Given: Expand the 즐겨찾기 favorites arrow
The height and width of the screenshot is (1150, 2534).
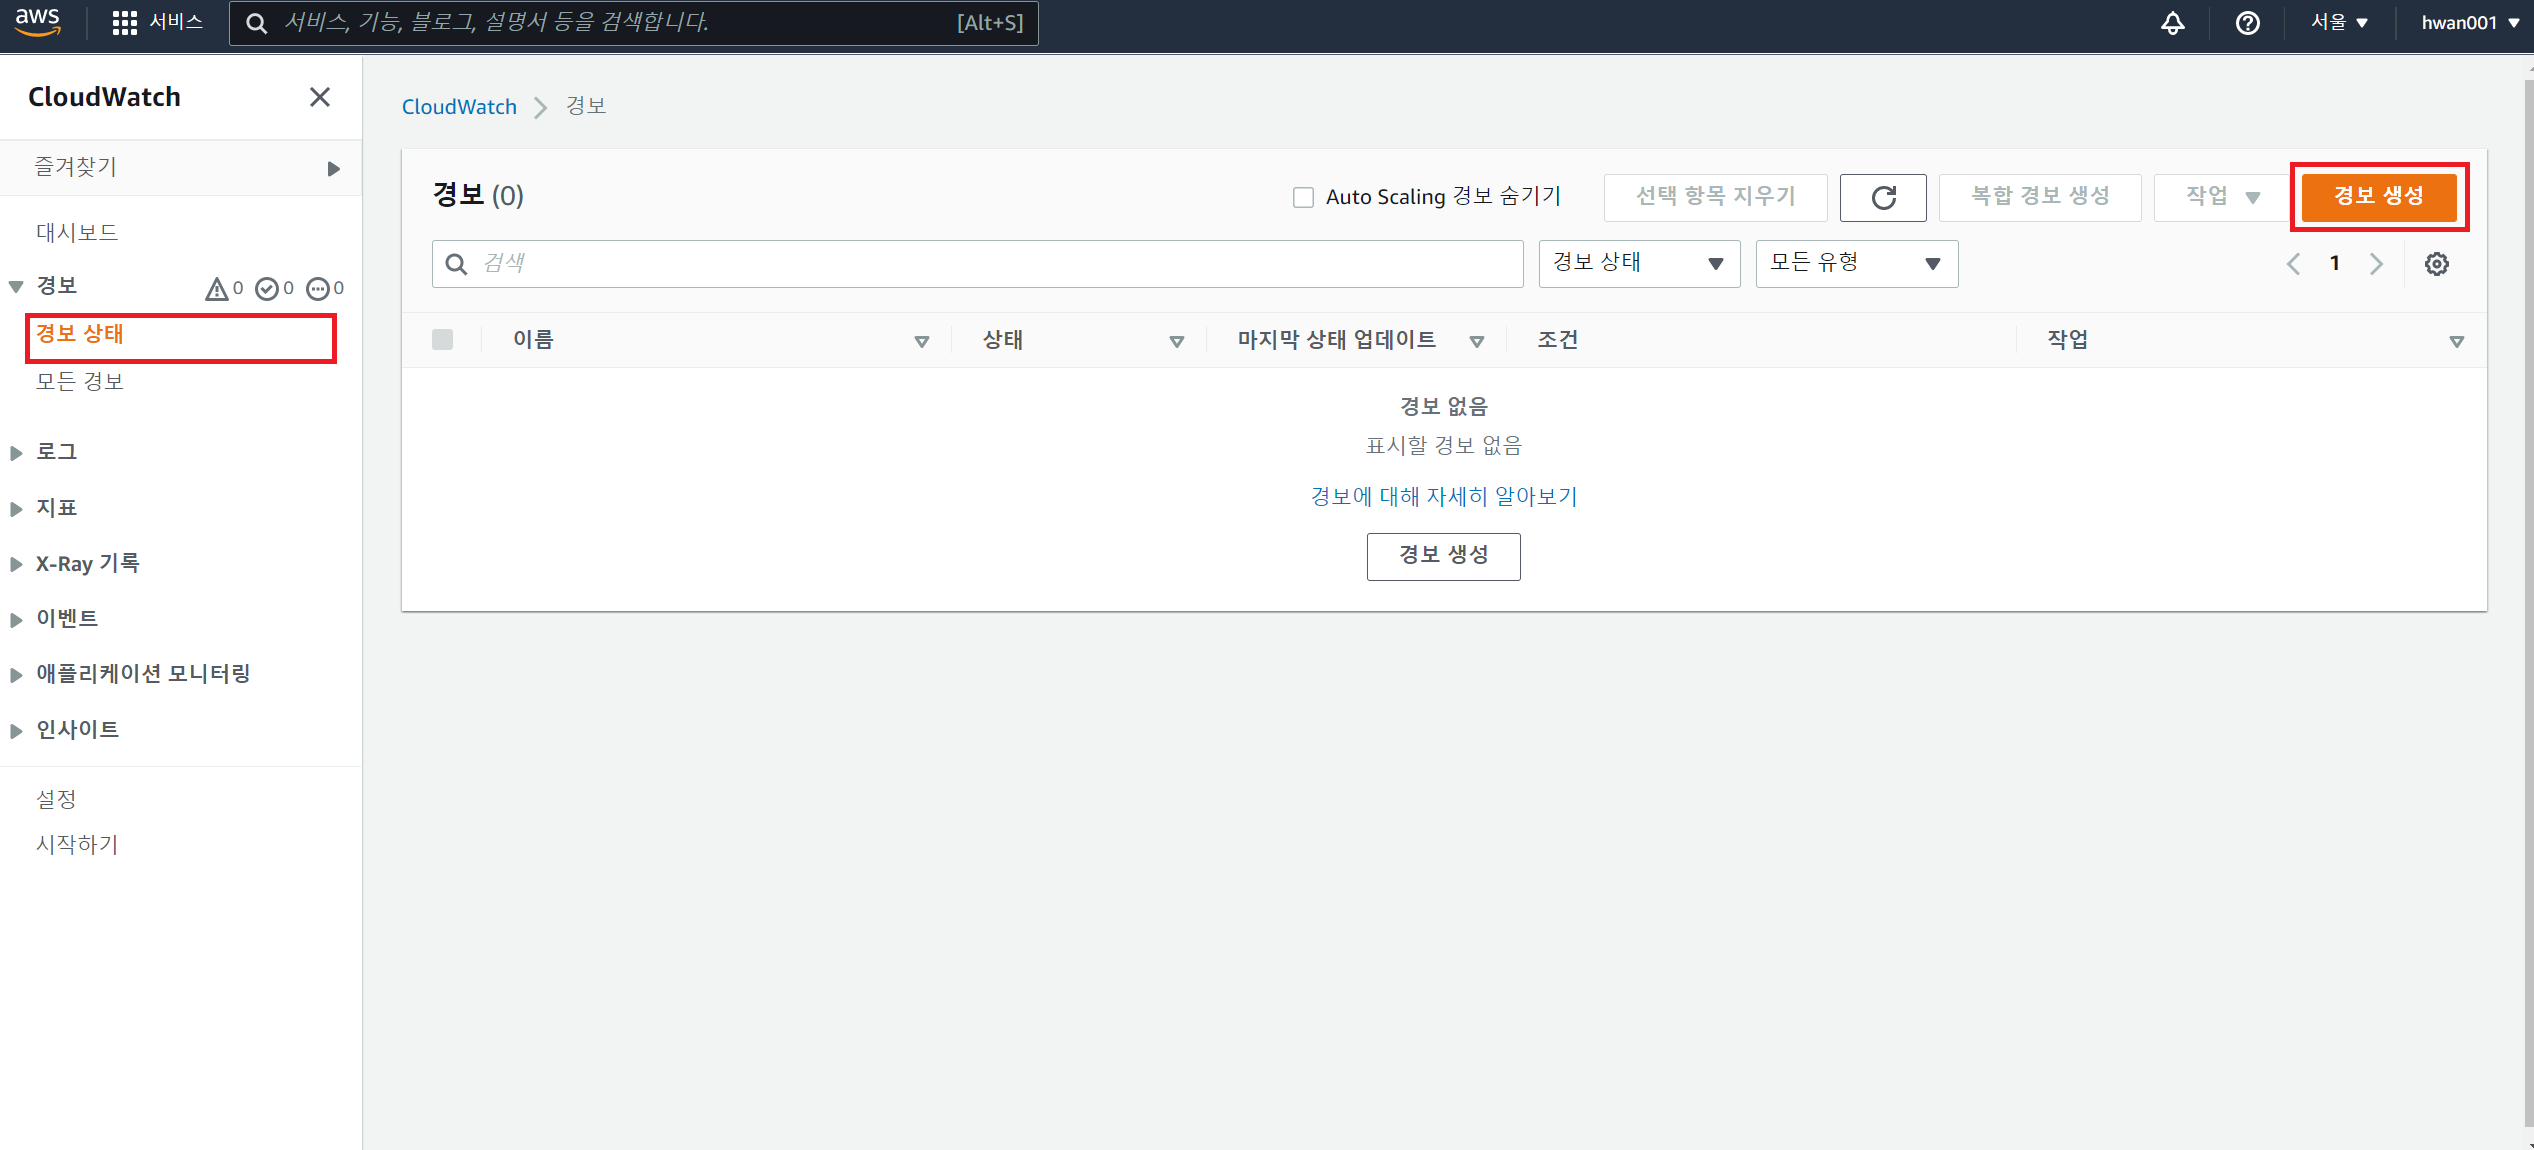Looking at the screenshot, I should click(x=333, y=168).
